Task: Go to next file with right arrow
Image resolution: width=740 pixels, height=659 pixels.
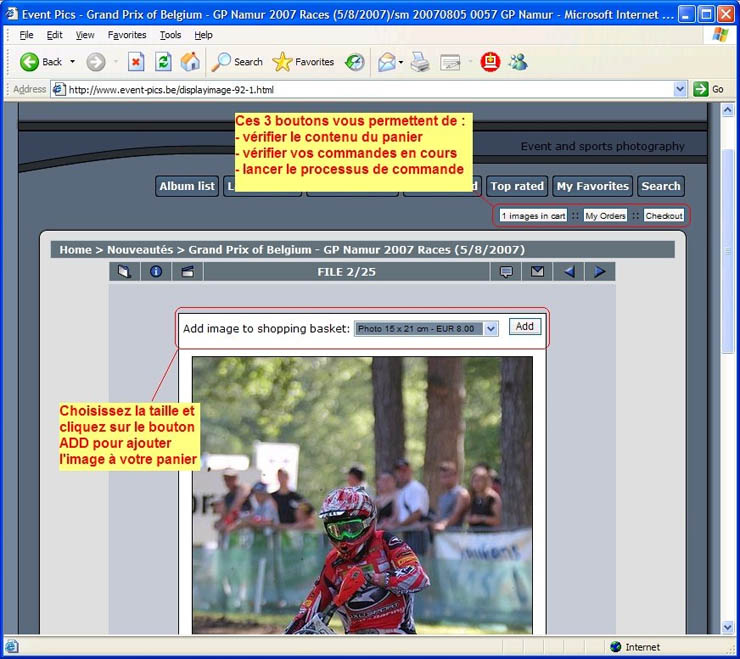Action: coord(600,271)
